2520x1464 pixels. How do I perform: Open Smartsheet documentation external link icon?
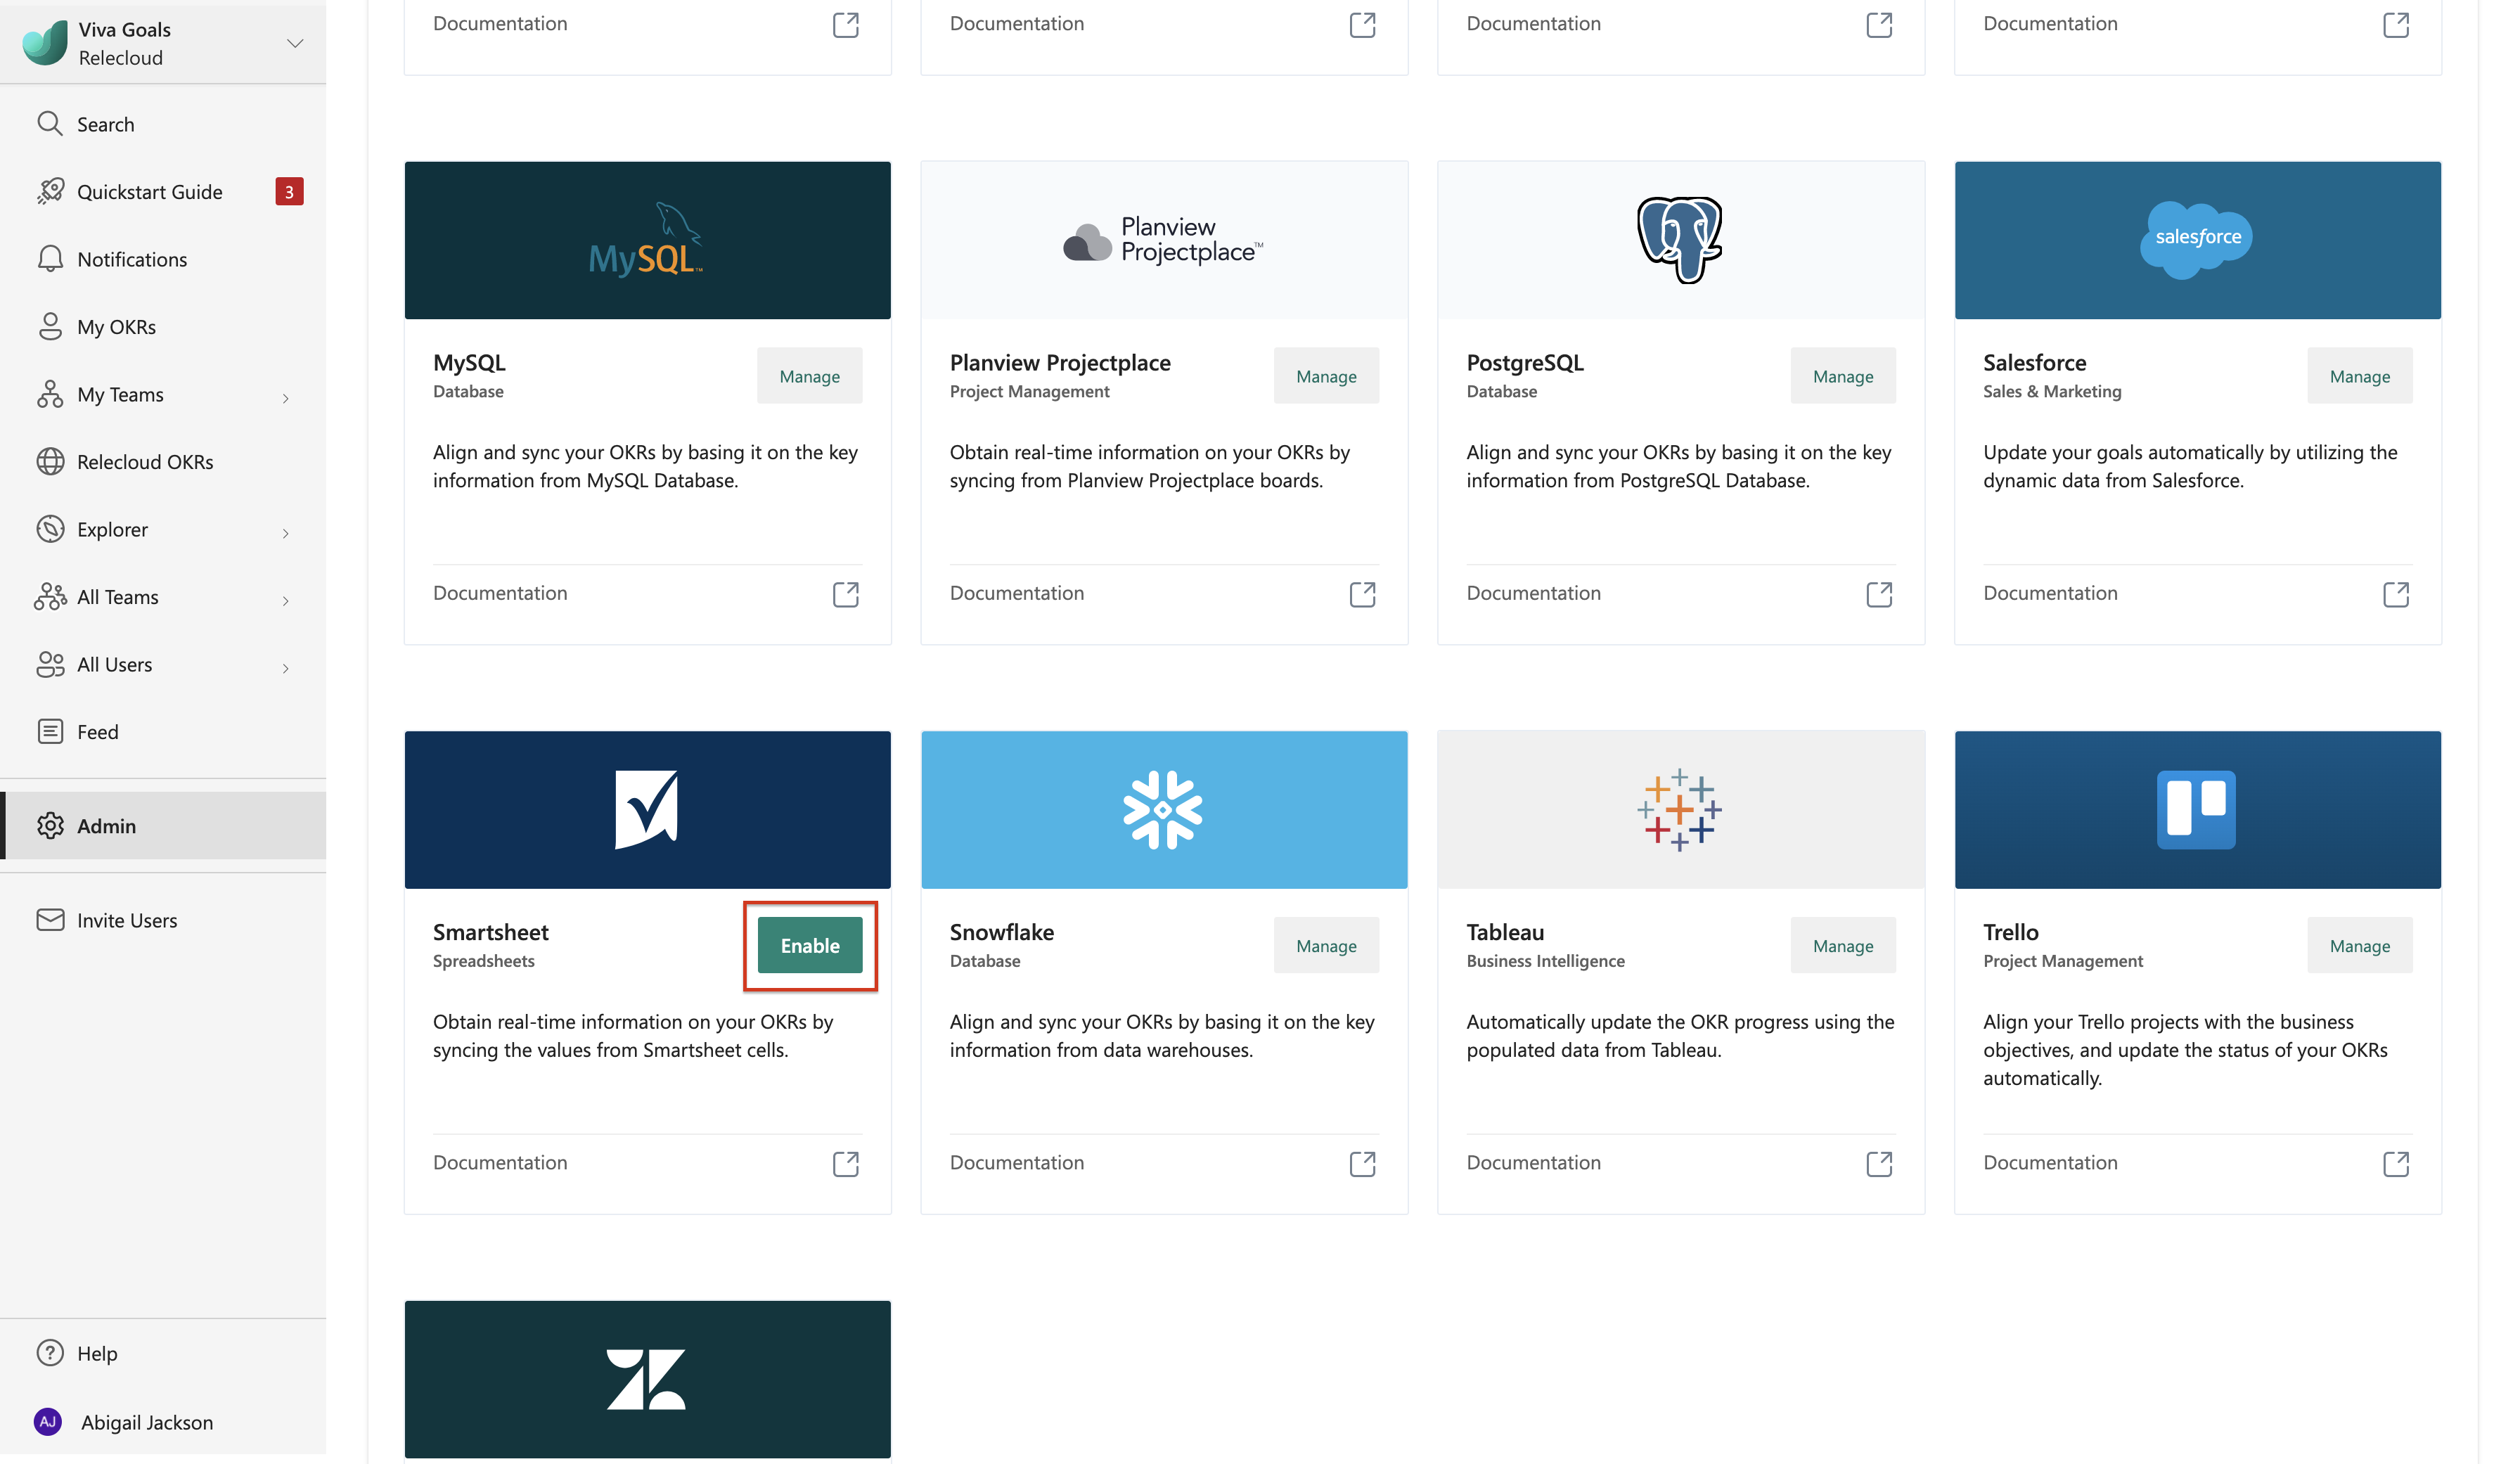click(846, 1164)
